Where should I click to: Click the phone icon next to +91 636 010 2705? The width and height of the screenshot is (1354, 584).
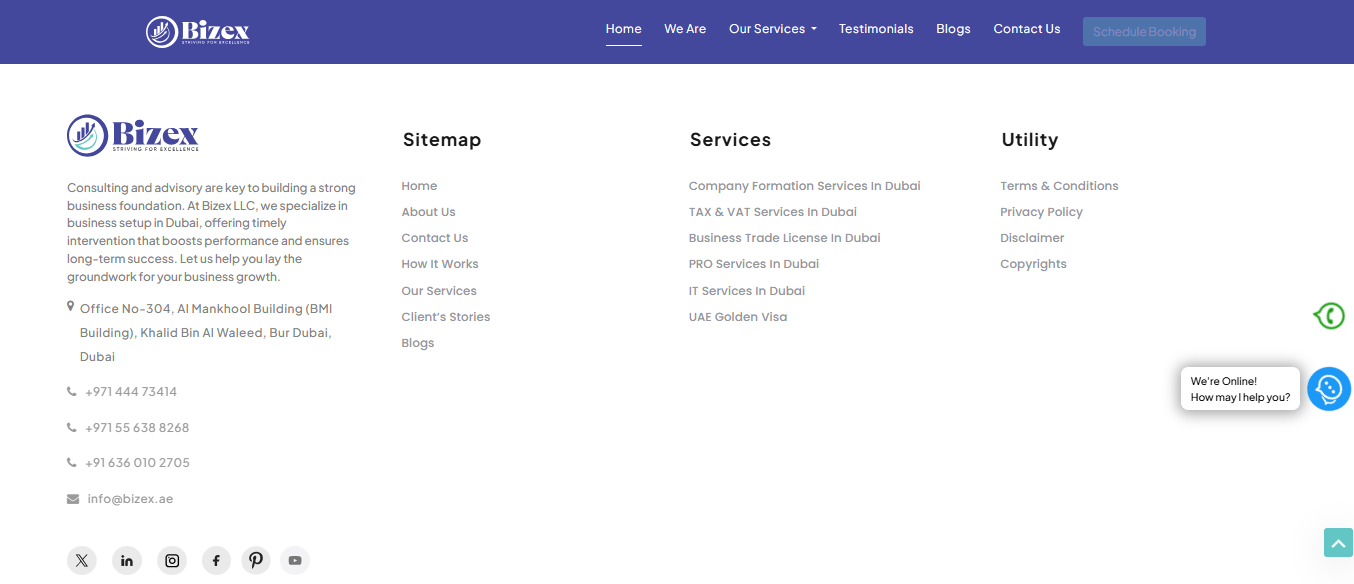coord(72,463)
